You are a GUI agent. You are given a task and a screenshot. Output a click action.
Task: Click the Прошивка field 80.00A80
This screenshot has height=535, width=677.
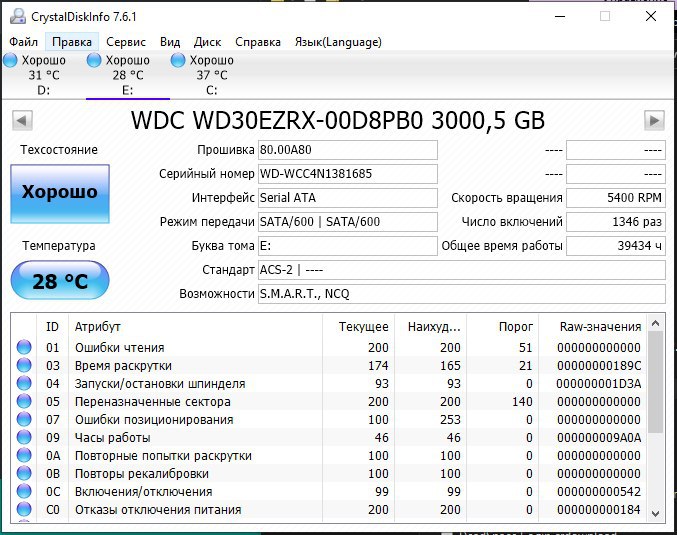348,150
